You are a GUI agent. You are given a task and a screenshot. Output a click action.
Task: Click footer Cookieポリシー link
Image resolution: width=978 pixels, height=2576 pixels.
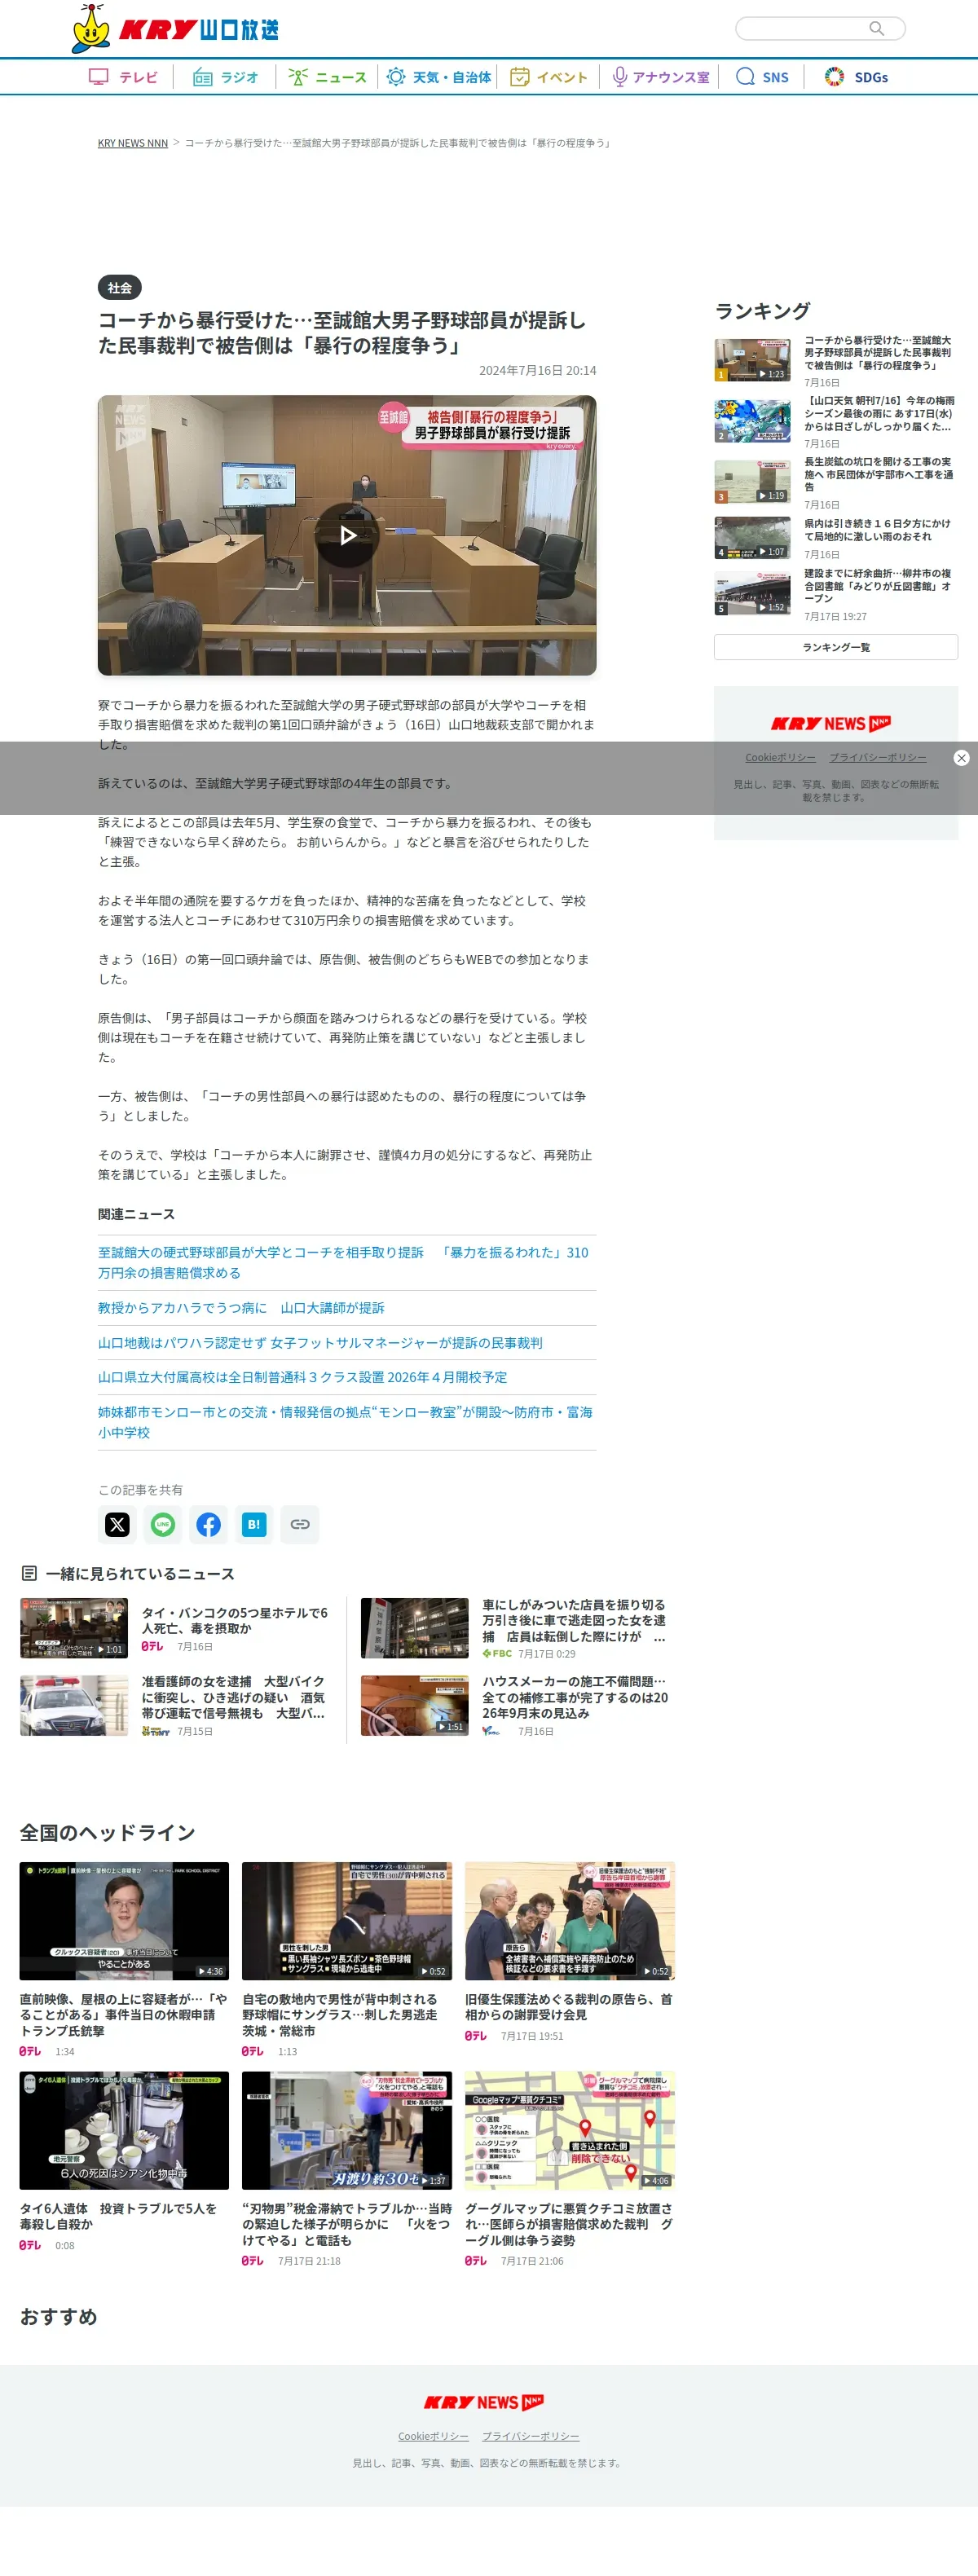[433, 2436]
